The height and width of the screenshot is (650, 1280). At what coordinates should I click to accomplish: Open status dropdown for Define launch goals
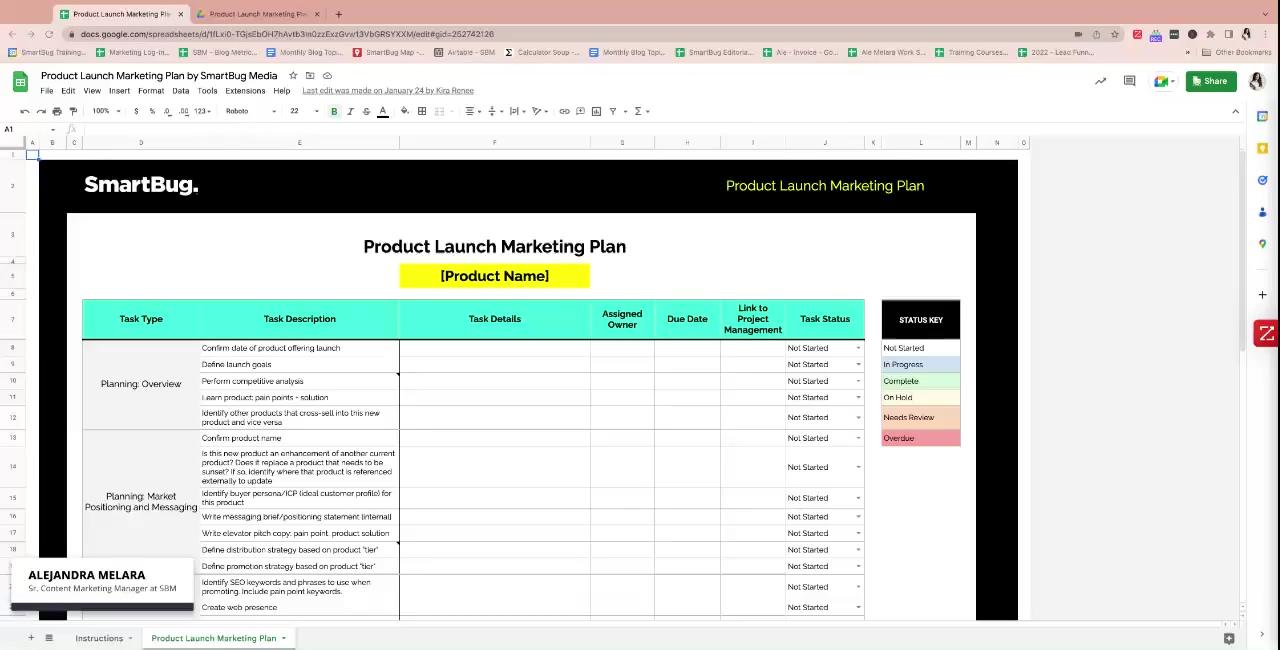(858, 365)
